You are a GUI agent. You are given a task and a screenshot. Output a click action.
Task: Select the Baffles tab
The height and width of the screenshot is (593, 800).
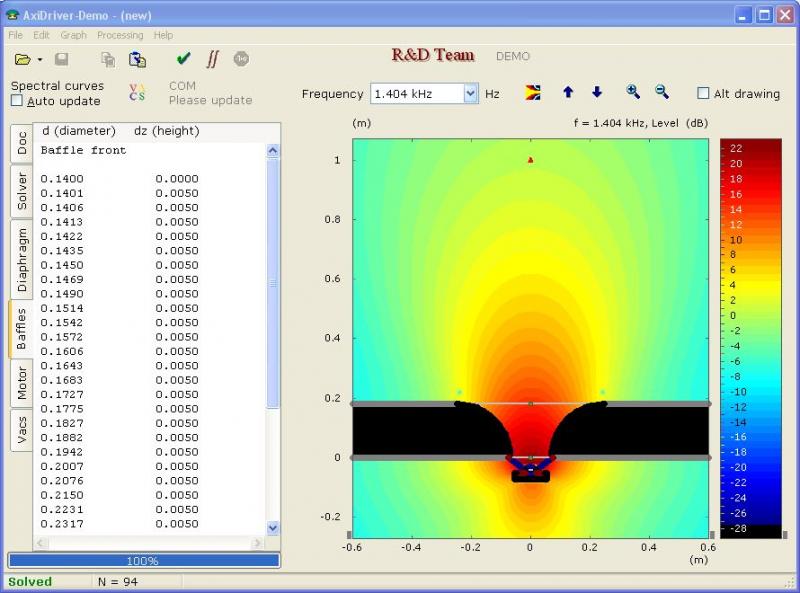click(20, 329)
